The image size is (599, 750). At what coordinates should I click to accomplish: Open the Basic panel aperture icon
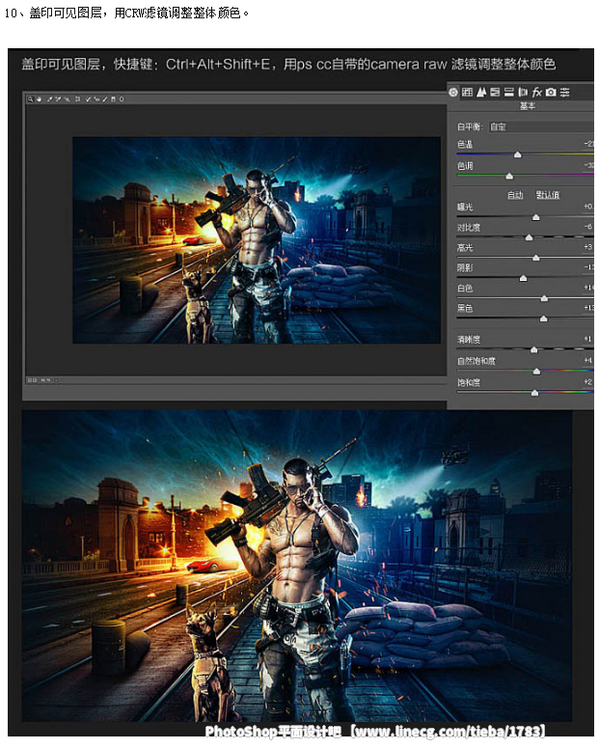[453, 92]
